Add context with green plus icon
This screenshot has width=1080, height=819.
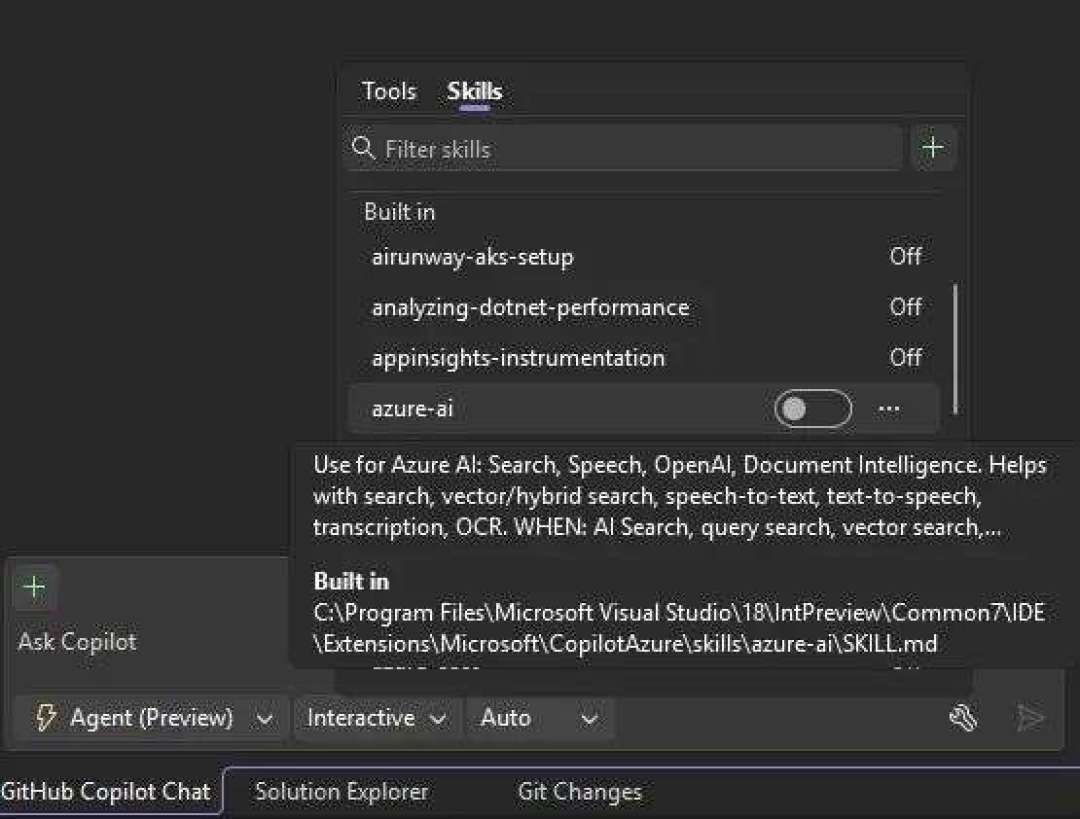coord(34,587)
